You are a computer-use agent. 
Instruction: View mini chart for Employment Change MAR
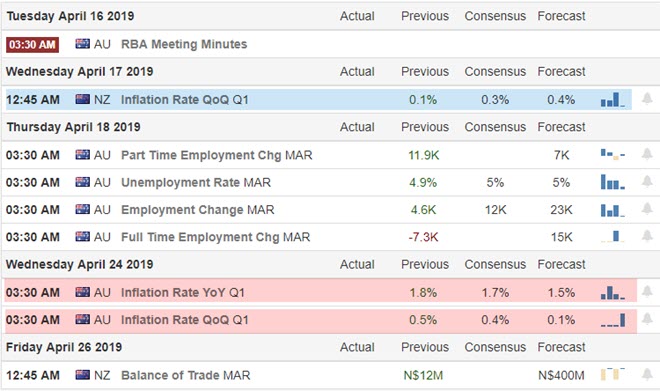click(613, 210)
